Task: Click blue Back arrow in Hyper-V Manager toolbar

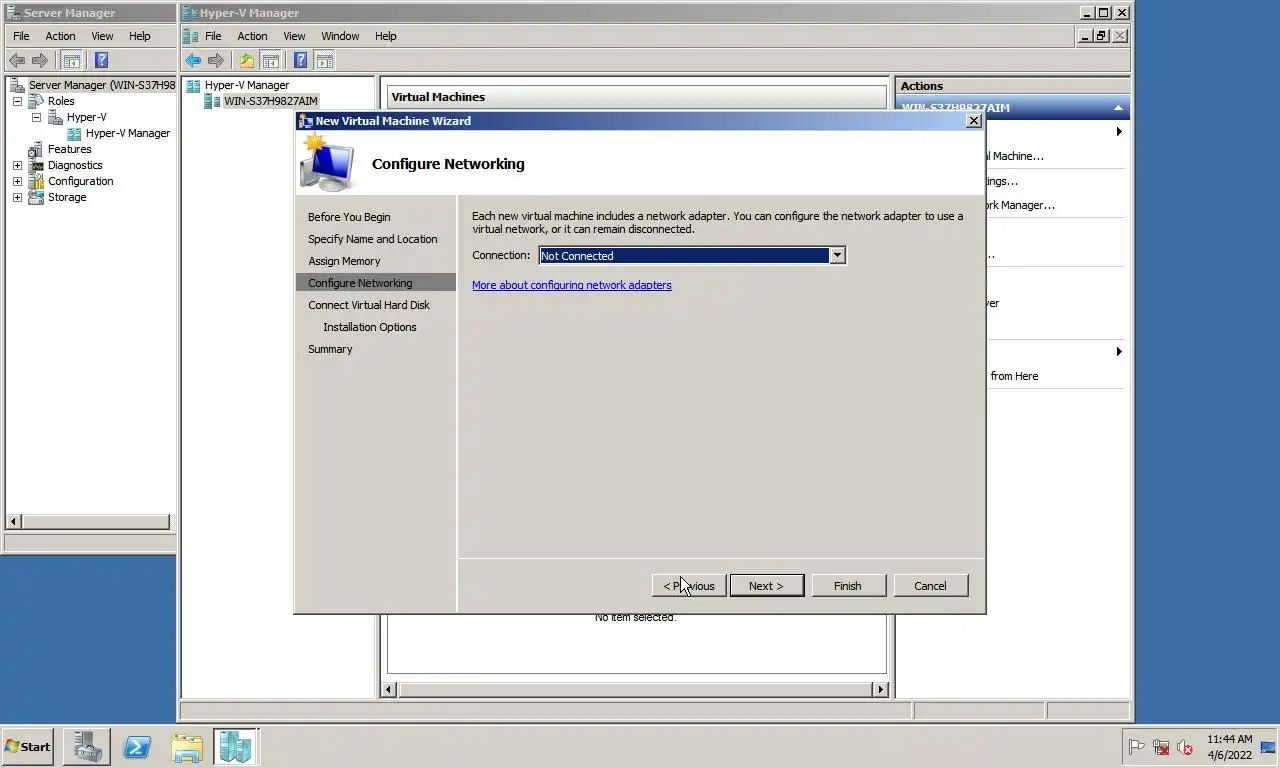Action: [x=193, y=60]
